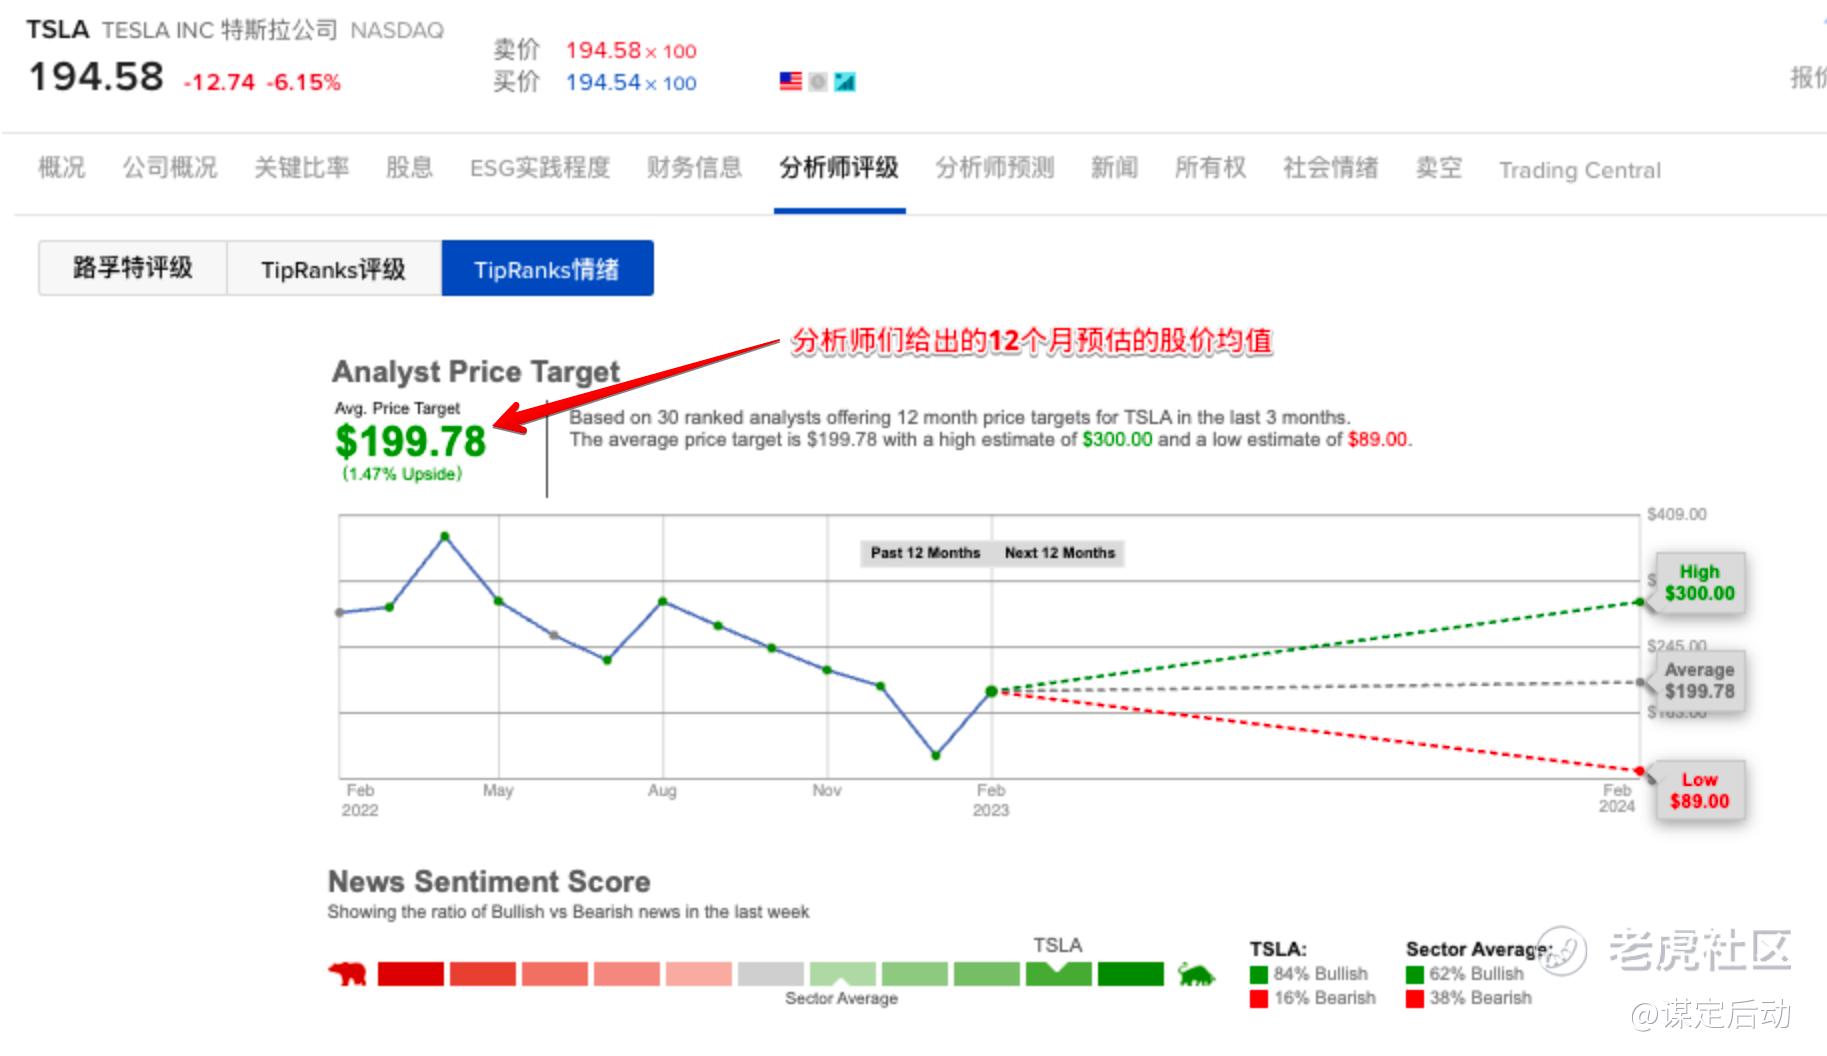Open the 卖空 tab
The image size is (1827, 1056).
coord(1439,167)
